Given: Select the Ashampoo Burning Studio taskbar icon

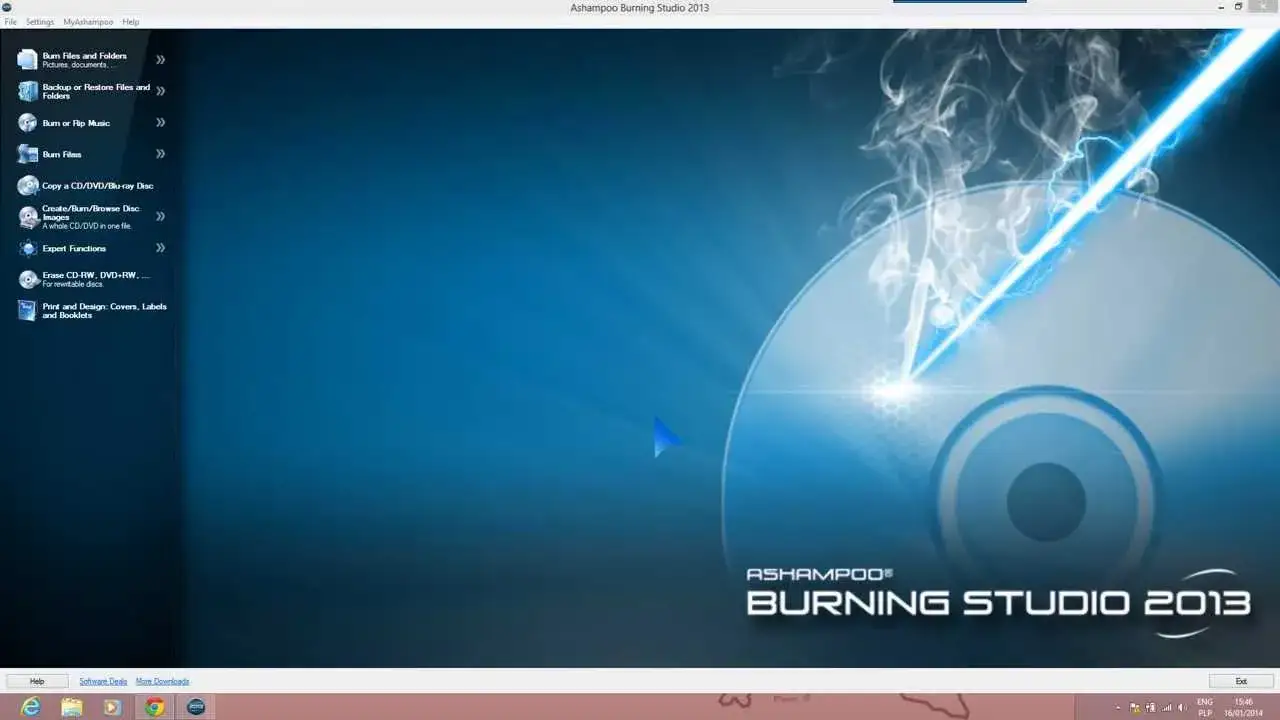Looking at the screenshot, I should [195, 707].
